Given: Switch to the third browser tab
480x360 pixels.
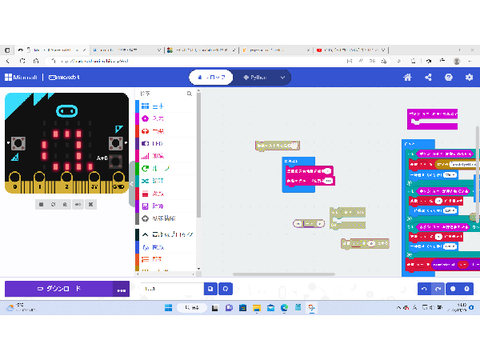Looking at the screenshot, I should coord(201,50).
